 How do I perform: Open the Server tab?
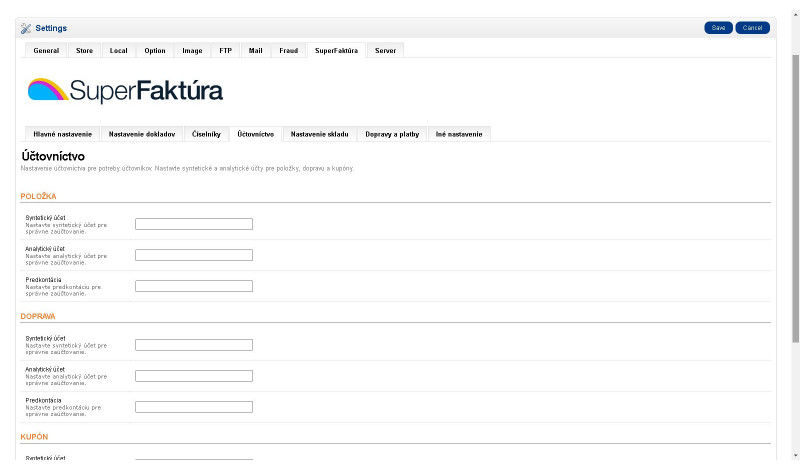click(385, 51)
